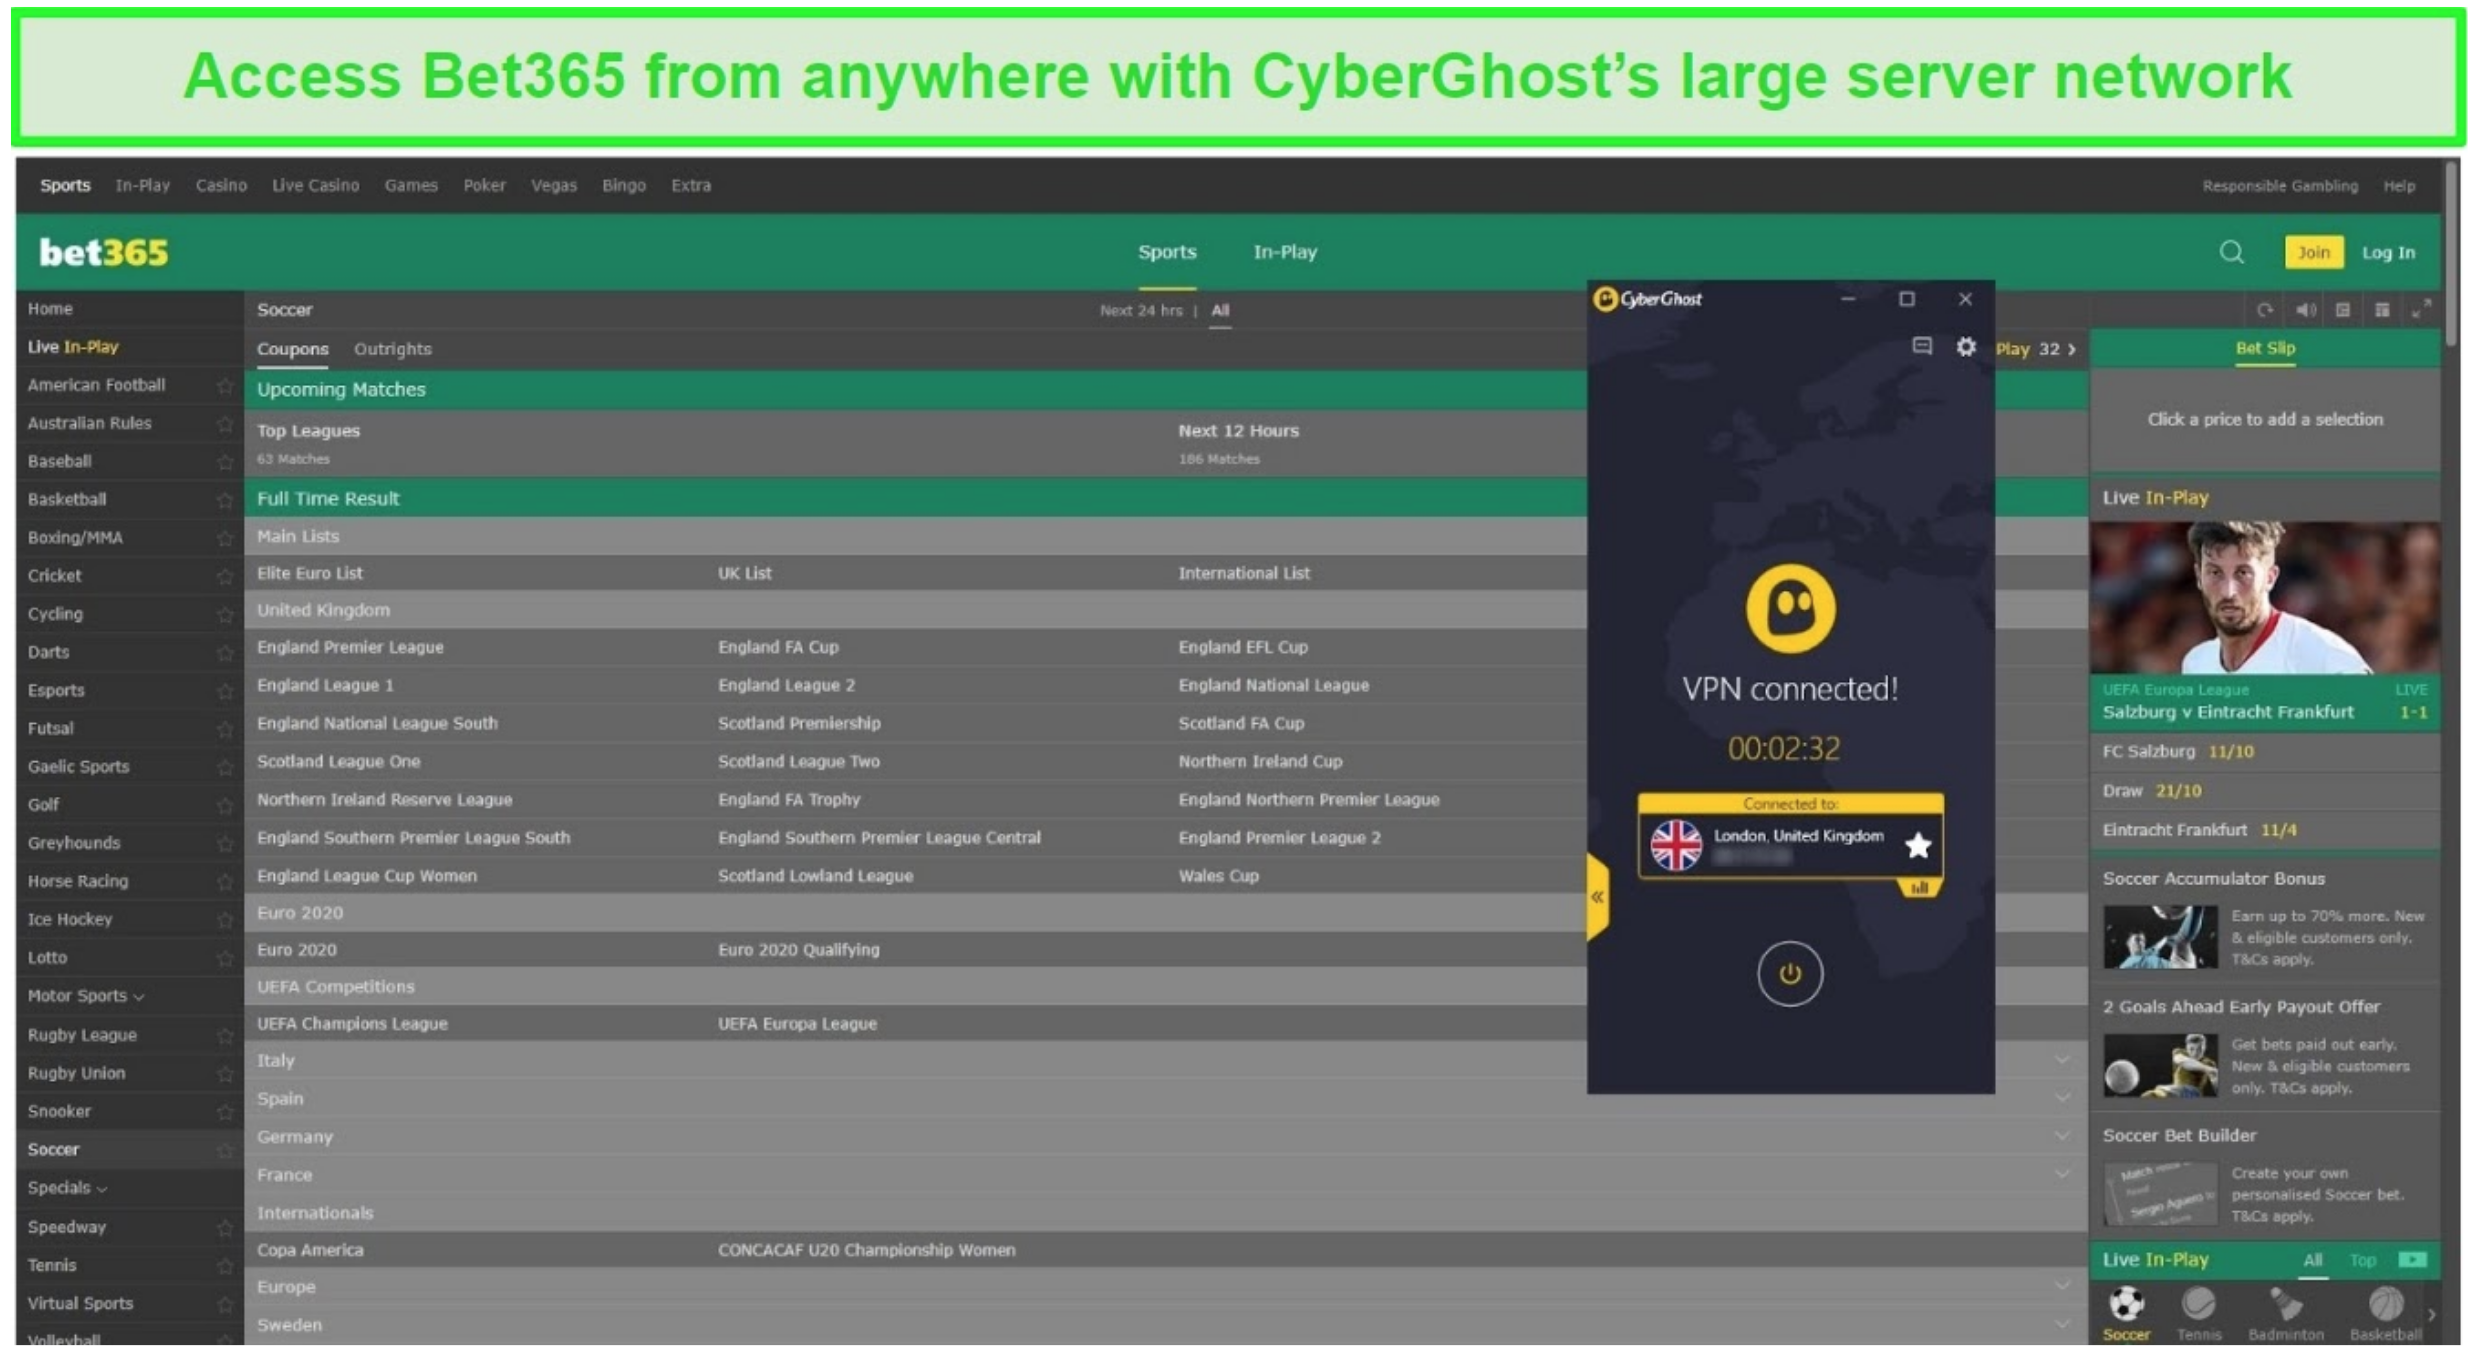Expand the France section chevron
This screenshot has width=2476, height=1356.
click(2062, 1174)
